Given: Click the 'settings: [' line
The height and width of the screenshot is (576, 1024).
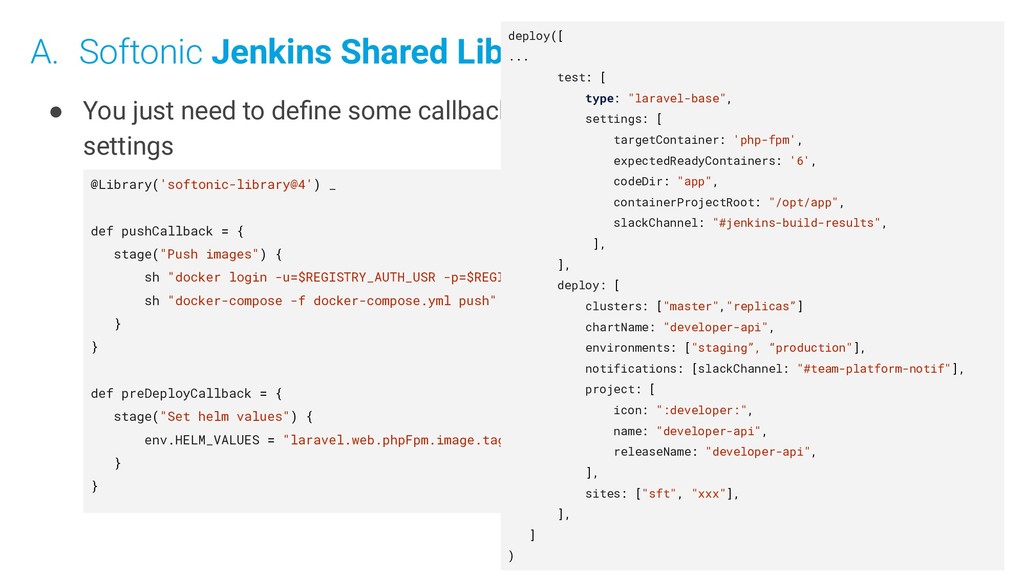Looking at the screenshot, I should pos(624,120).
